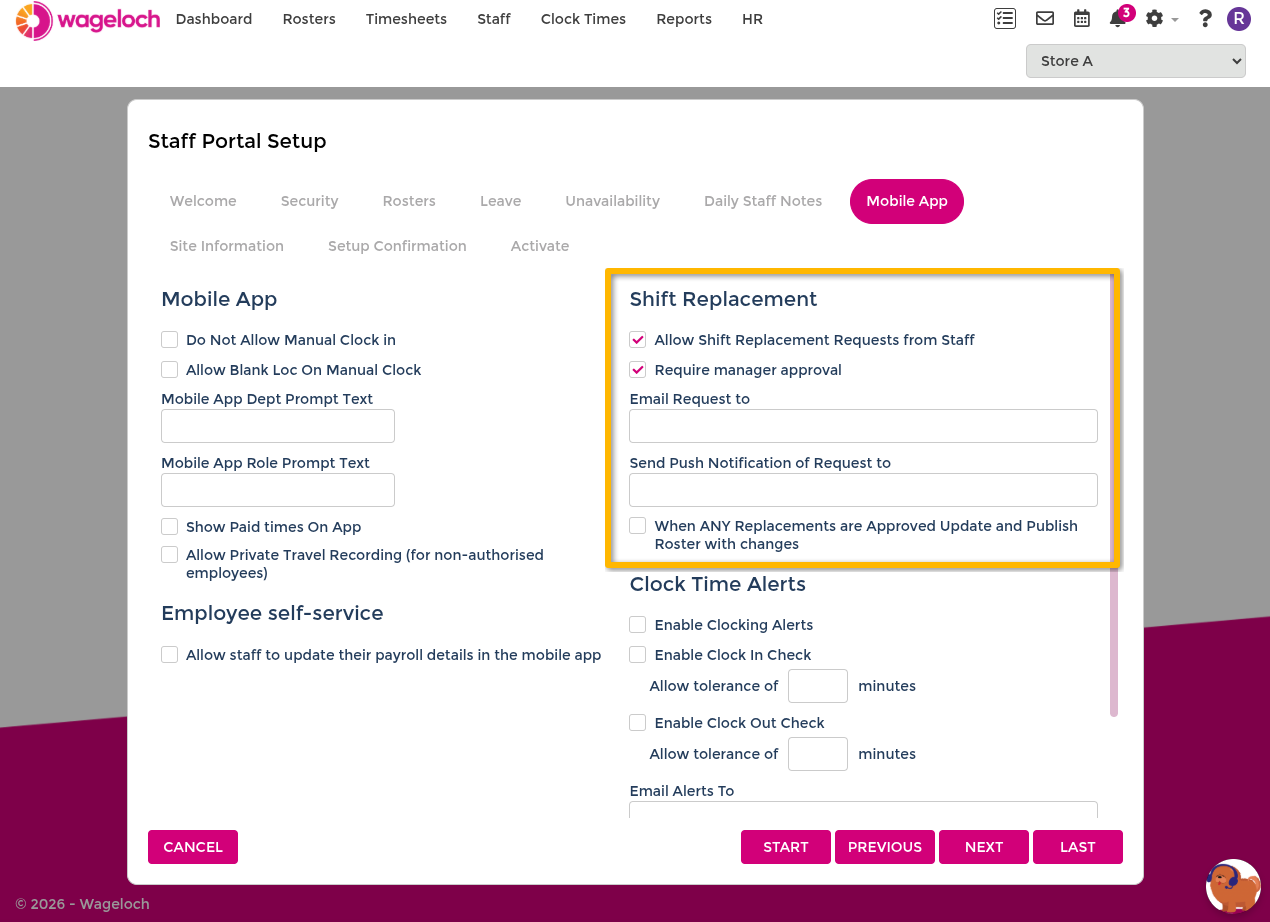Viewport: 1270px width, 922px height.
Task: Tick Do Not Allow Manual Clock in
Action: [170, 340]
